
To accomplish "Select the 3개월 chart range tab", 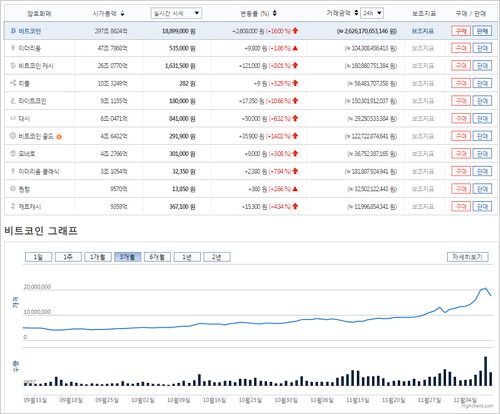I will [127, 257].
